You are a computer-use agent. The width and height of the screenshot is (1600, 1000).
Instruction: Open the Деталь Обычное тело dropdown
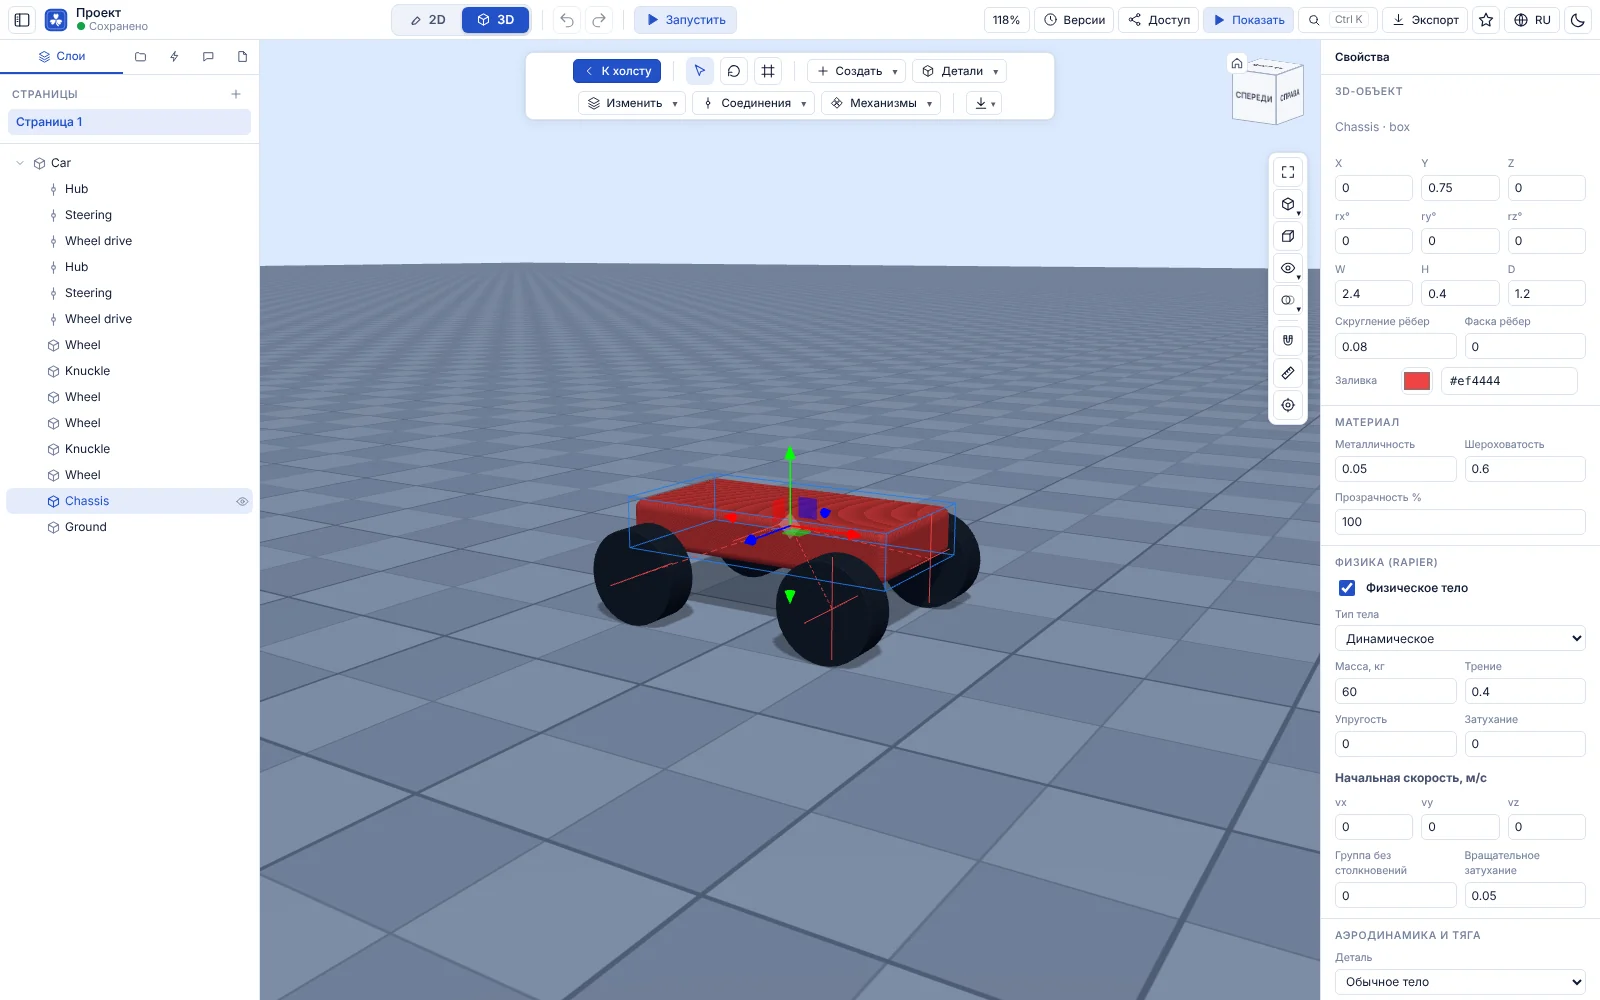tap(1460, 982)
